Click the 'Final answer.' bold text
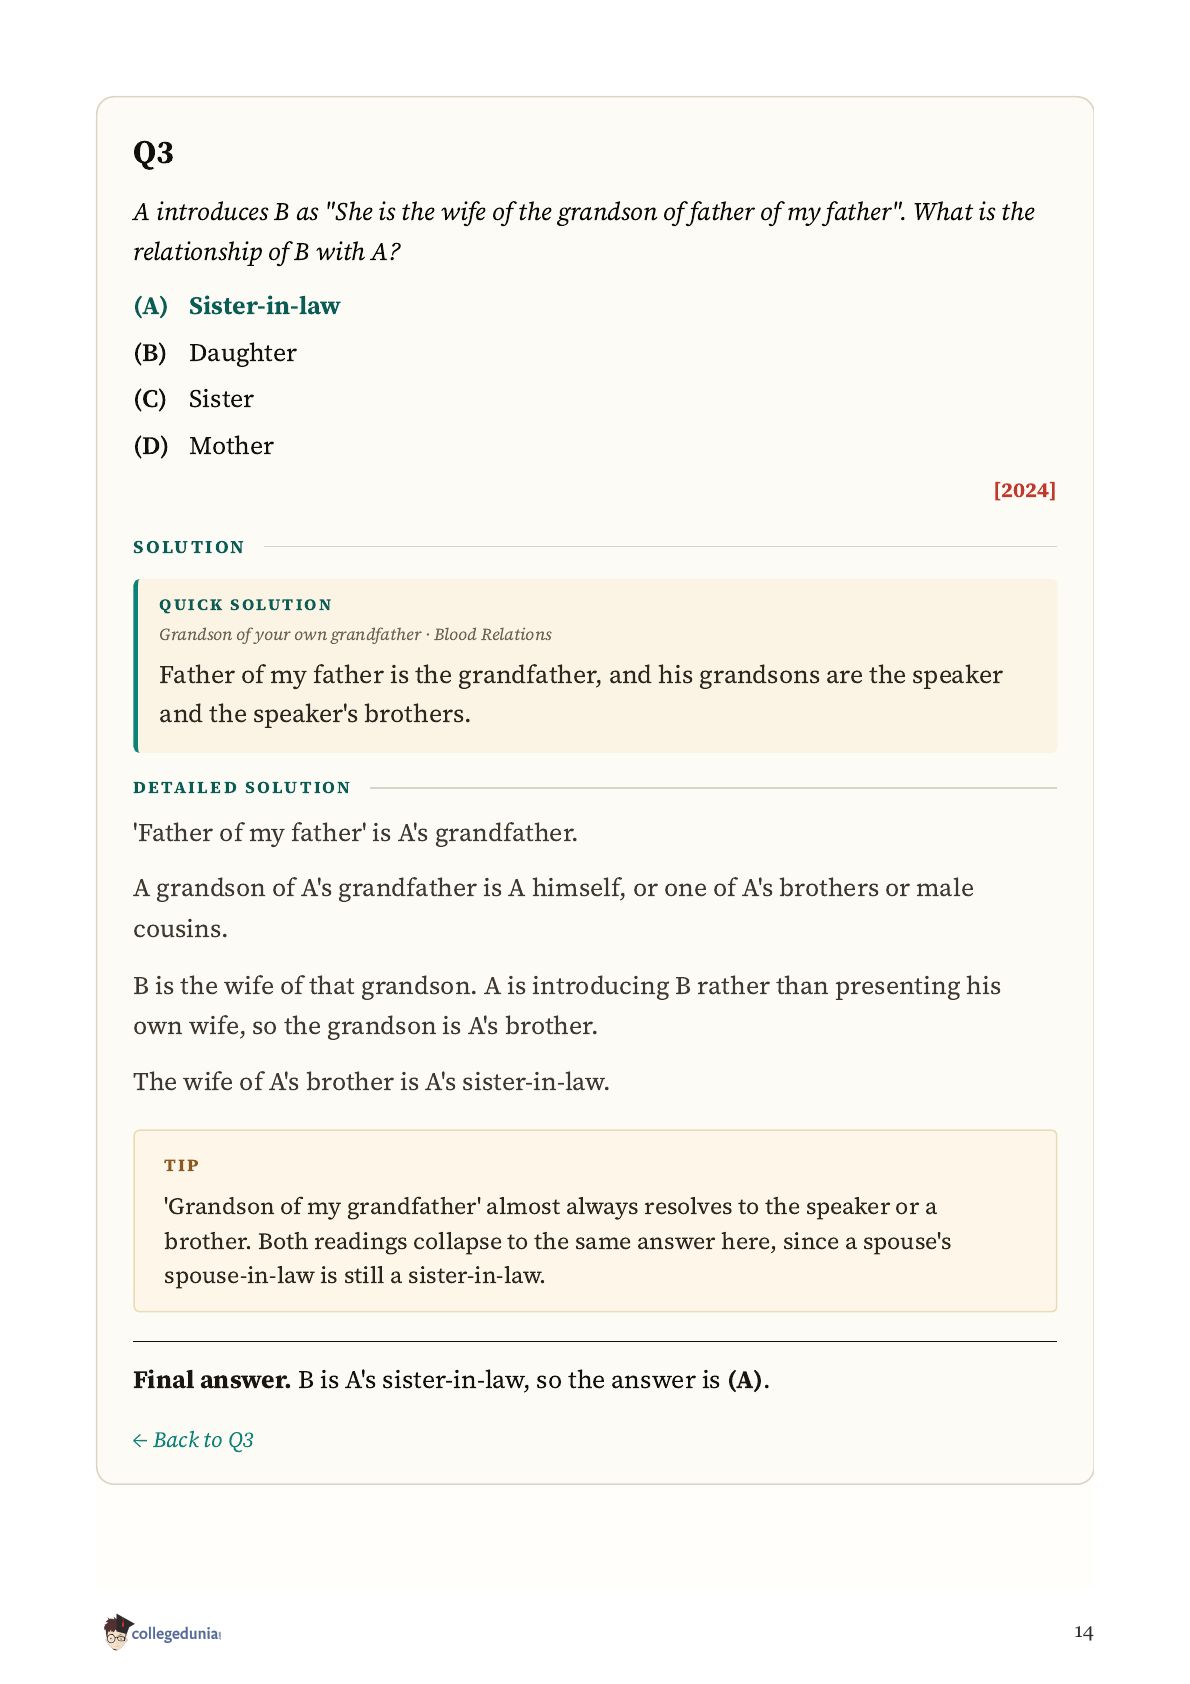This screenshot has width=1190, height=1684. (x=212, y=1380)
